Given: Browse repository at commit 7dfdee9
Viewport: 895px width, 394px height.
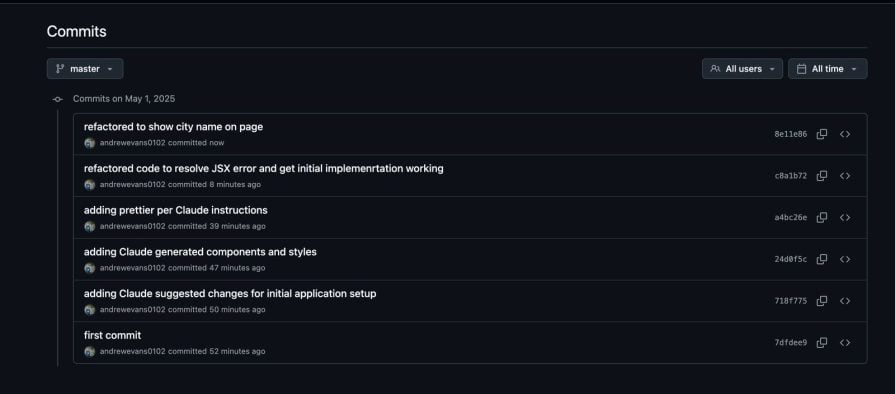Looking at the screenshot, I should (x=845, y=343).
